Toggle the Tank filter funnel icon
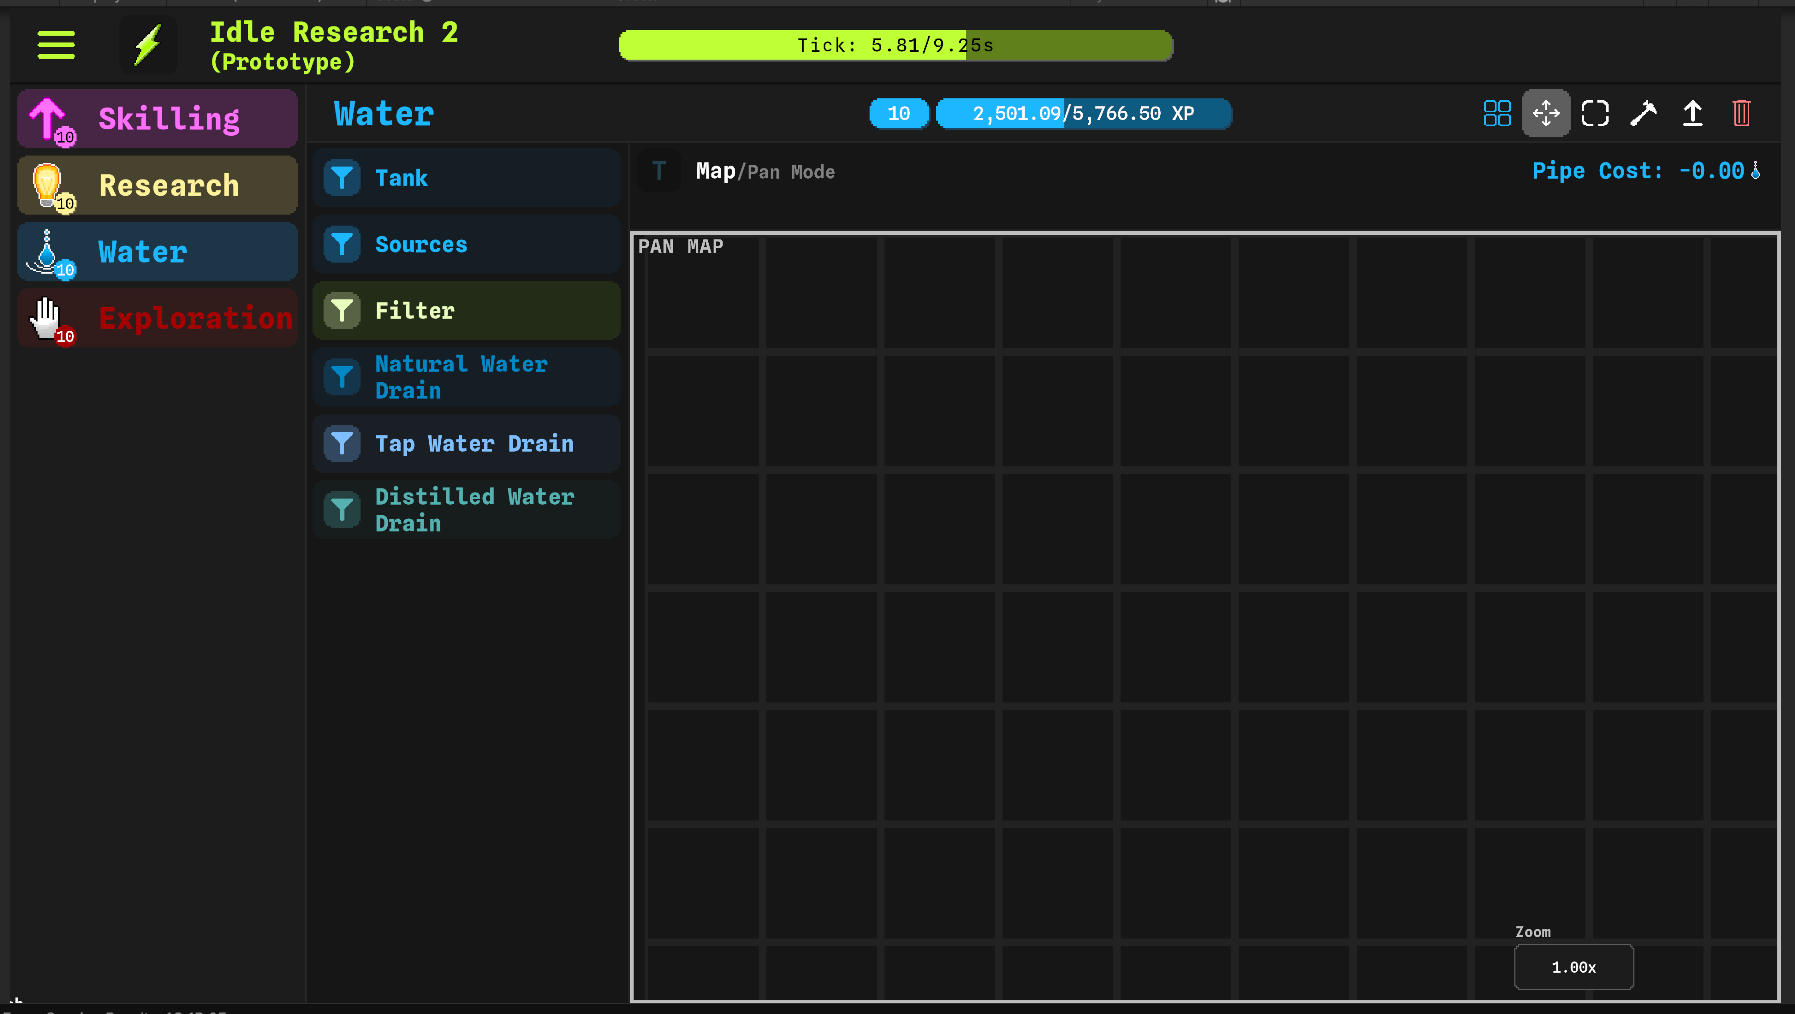Viewport: 1795px width, 1014px height. [x=342, y=178]
